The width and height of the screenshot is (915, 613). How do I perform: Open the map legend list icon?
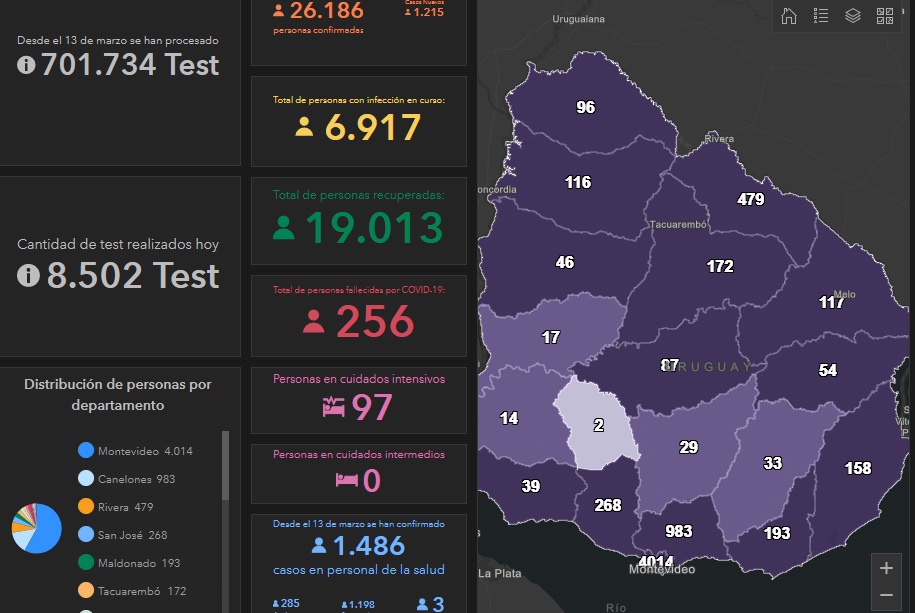click(x=821, y=16)
